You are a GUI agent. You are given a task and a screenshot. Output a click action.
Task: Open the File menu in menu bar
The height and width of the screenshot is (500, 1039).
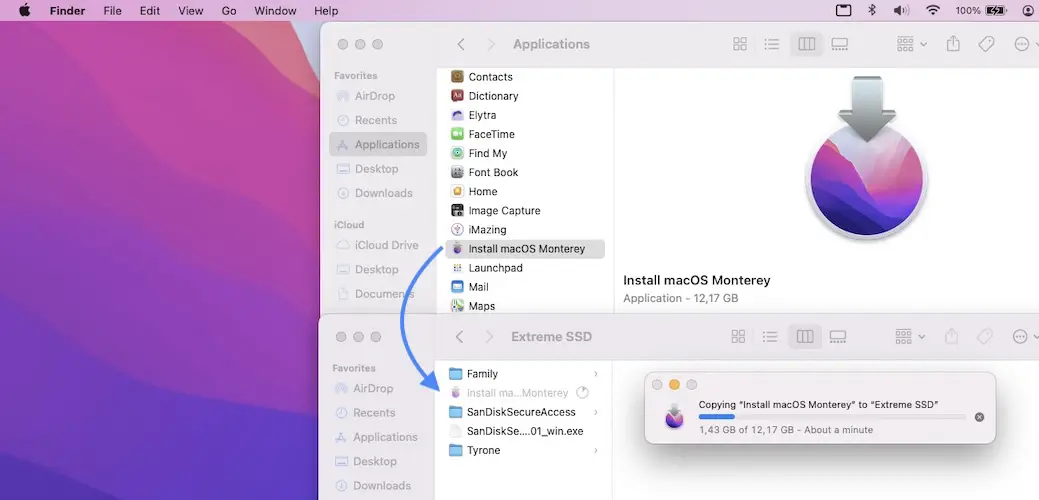click(x=113, y=10)
